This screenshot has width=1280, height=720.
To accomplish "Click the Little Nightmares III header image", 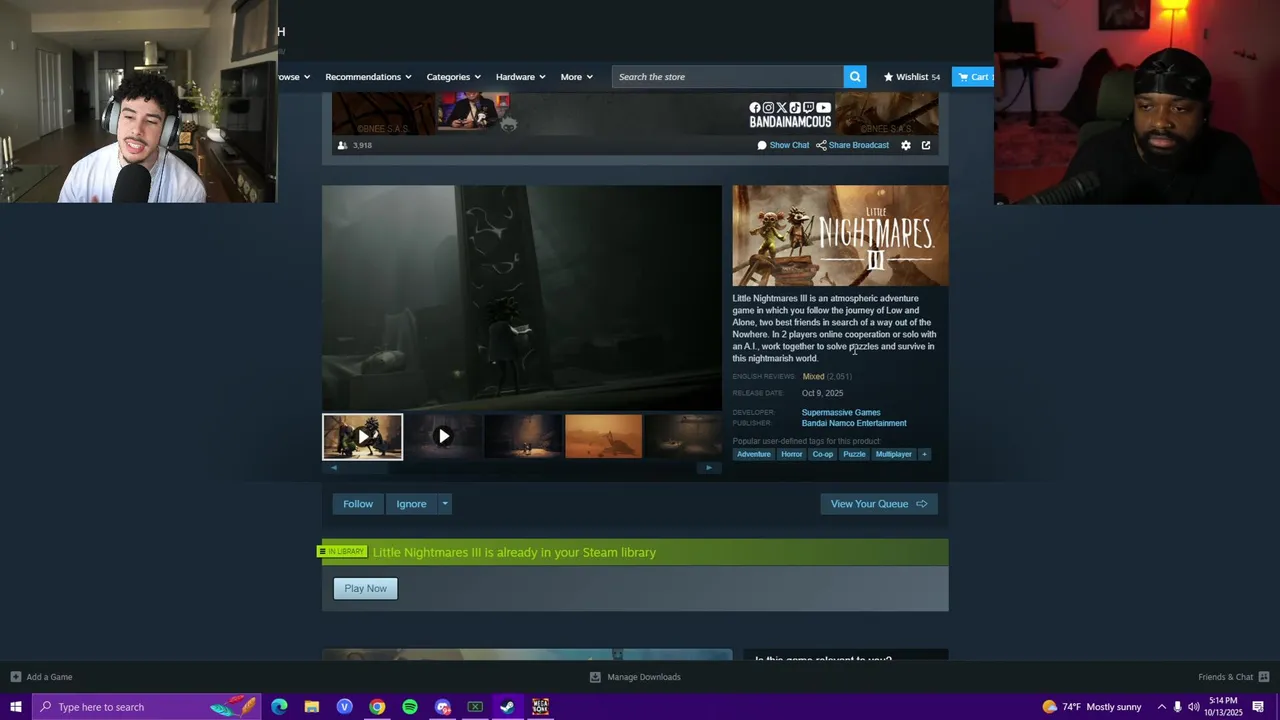I will [840, 236].
